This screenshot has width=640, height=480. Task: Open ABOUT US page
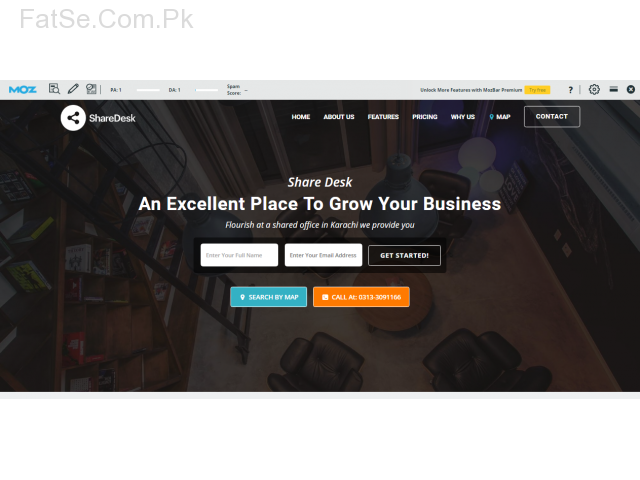pos(339,117)
